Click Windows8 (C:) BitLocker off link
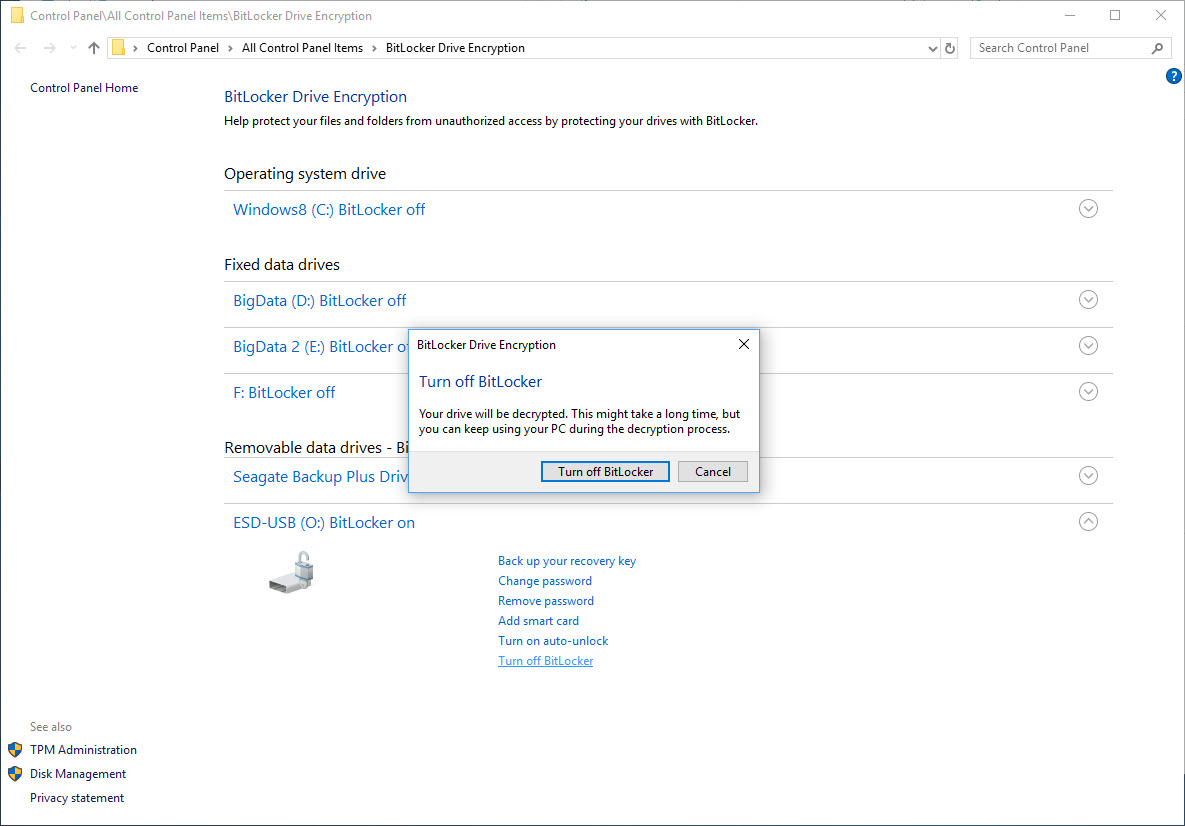The height and width of the screenshot is (826, 1185). point(329,209)
